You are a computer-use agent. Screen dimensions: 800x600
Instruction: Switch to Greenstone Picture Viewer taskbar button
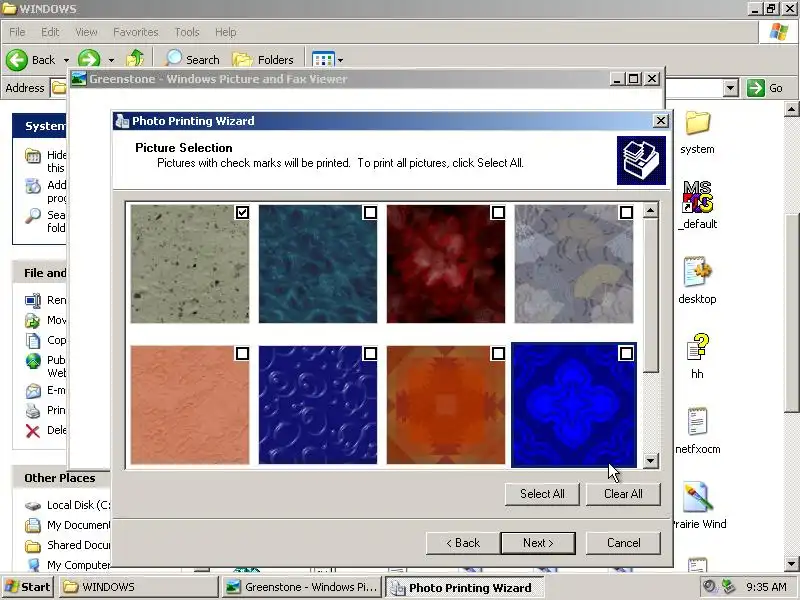(x=303, y=587)
